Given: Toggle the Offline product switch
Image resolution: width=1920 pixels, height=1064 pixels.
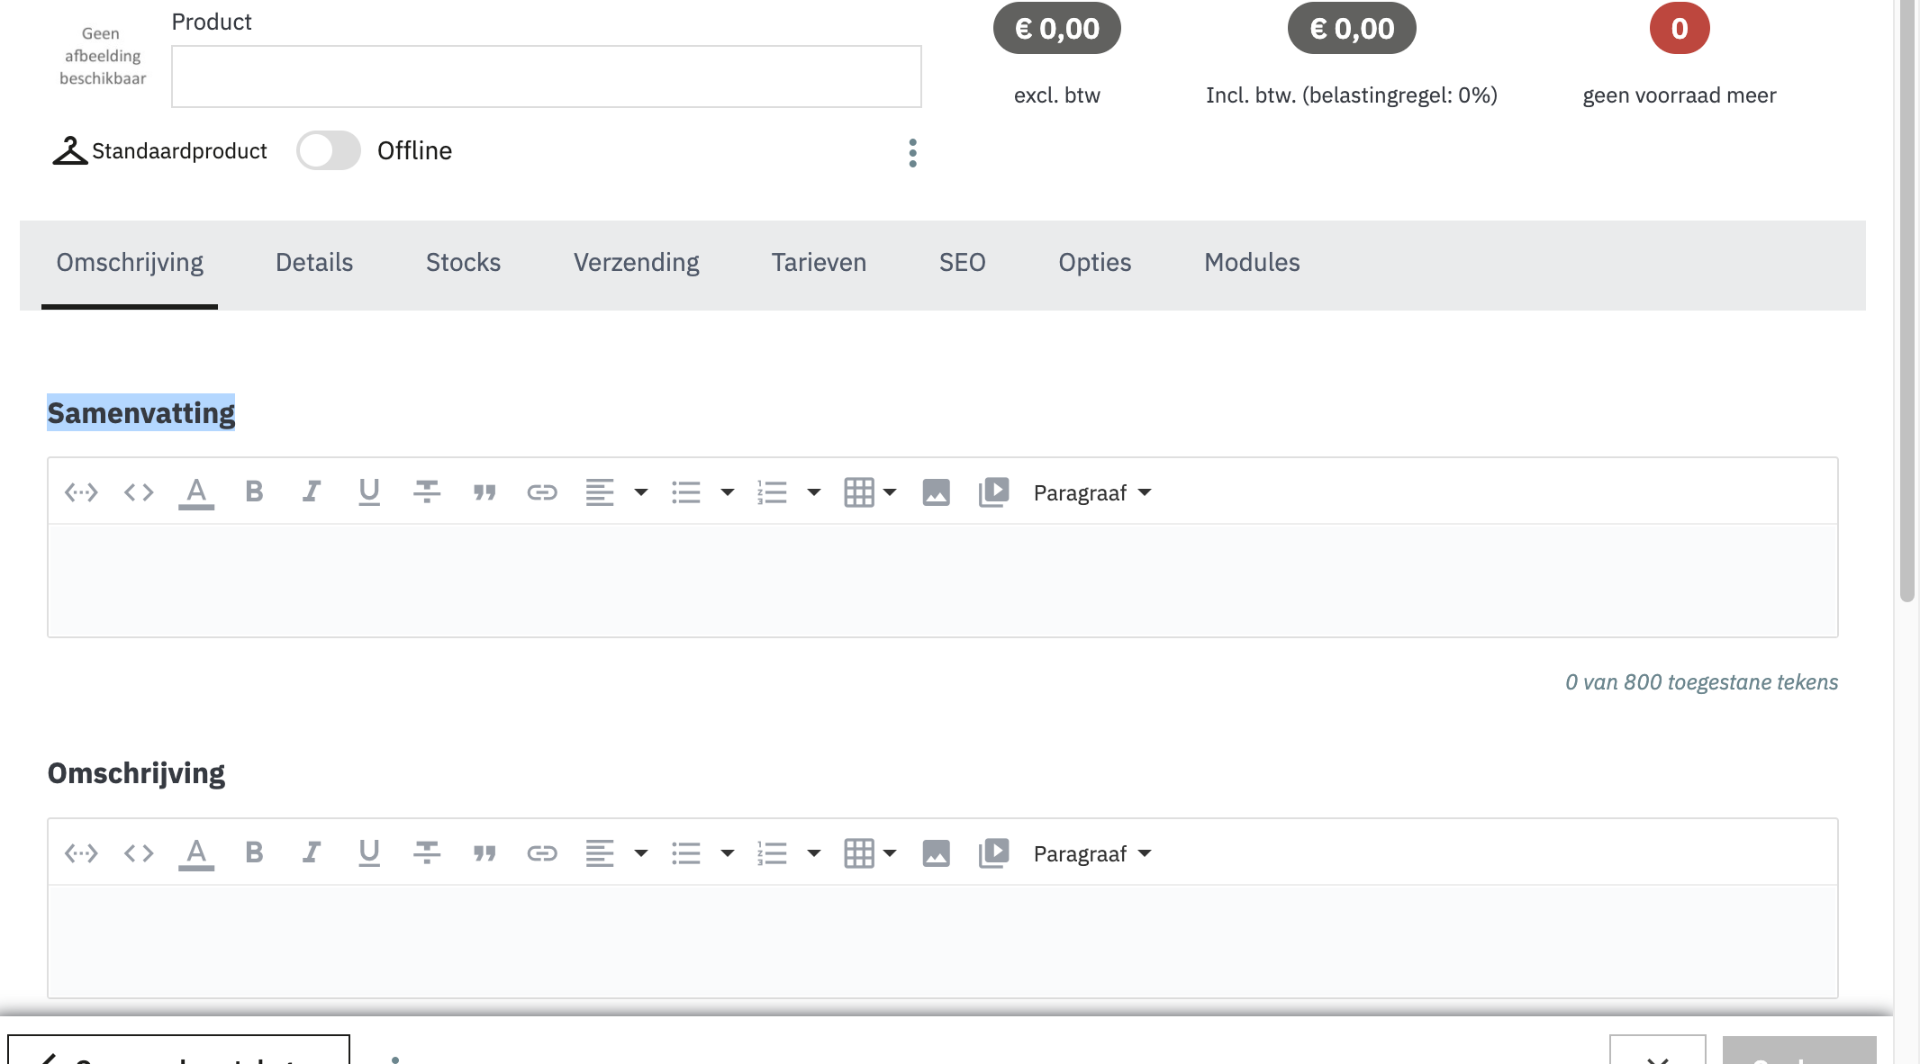Looking at the screenshot, I should (x=329, y=151).
